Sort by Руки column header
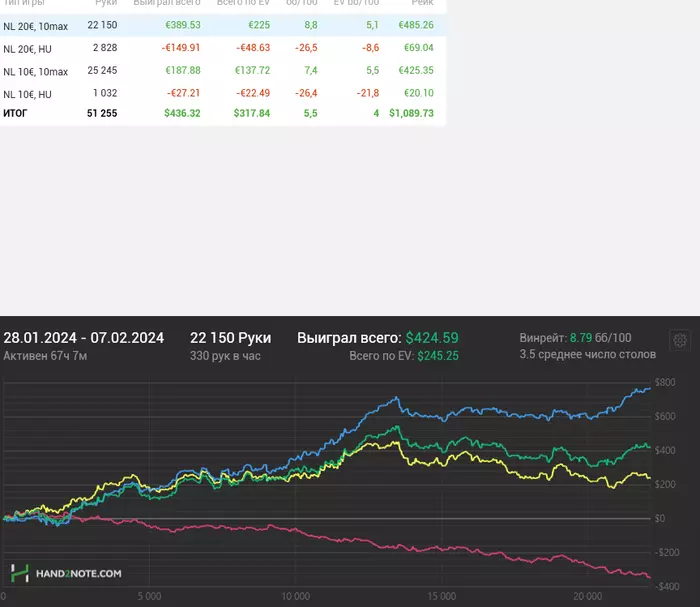Viewport: 700px width, 607px height. (106, 4)
